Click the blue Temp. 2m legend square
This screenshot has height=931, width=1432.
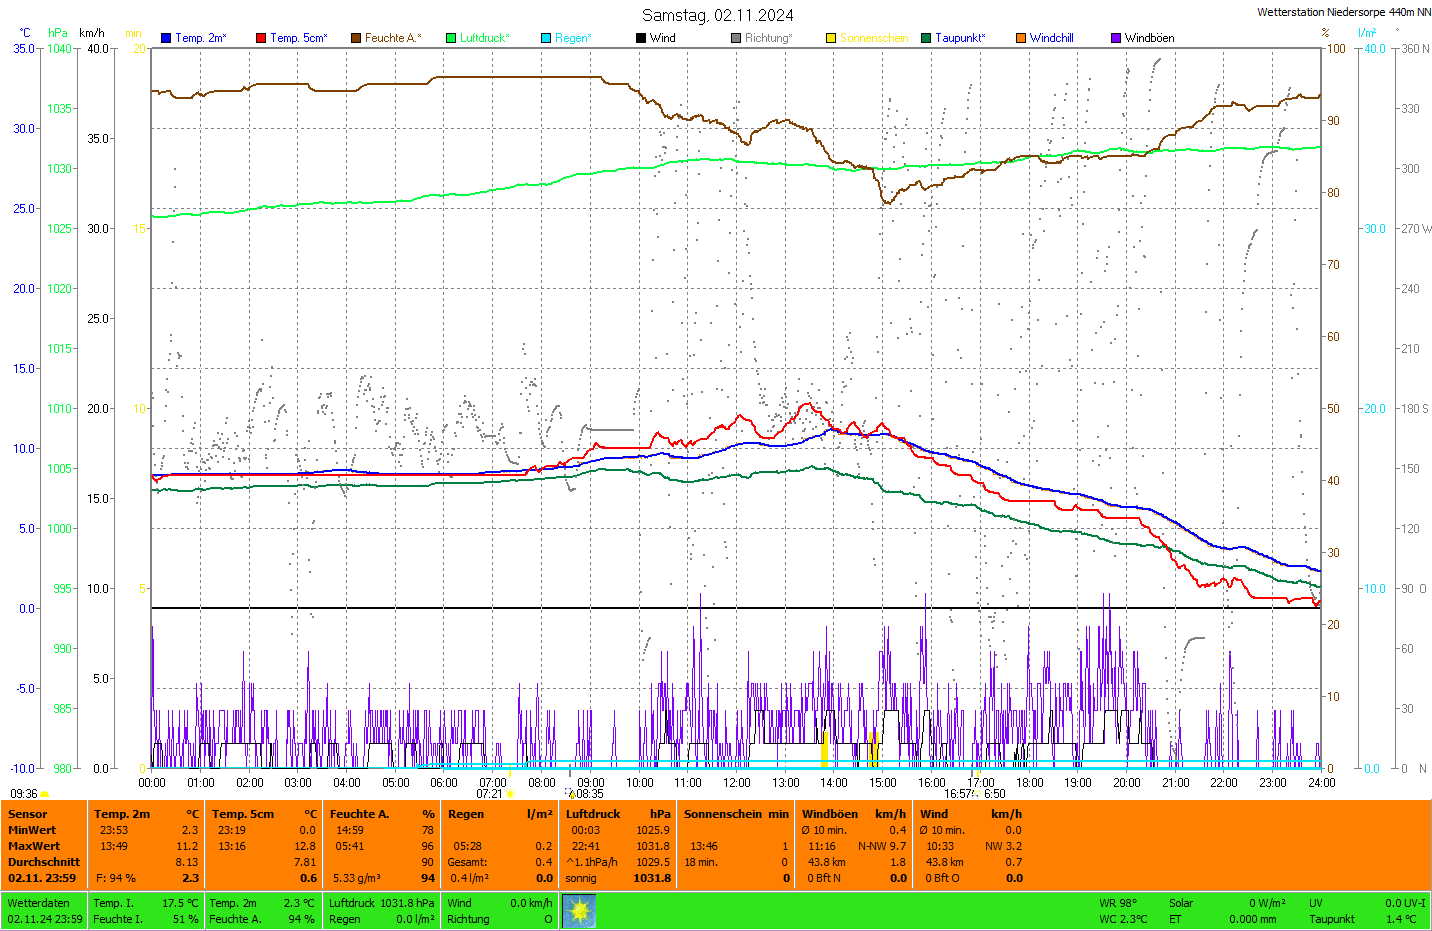click(166, 38)
